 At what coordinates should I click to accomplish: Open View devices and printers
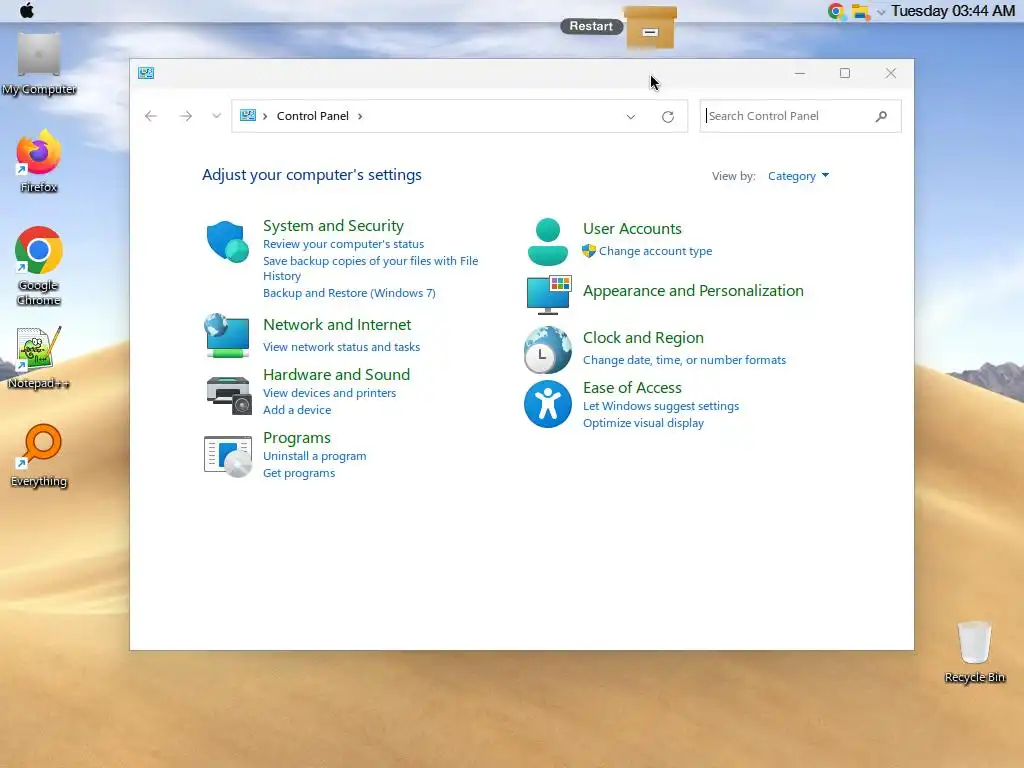tap(329, 392)
